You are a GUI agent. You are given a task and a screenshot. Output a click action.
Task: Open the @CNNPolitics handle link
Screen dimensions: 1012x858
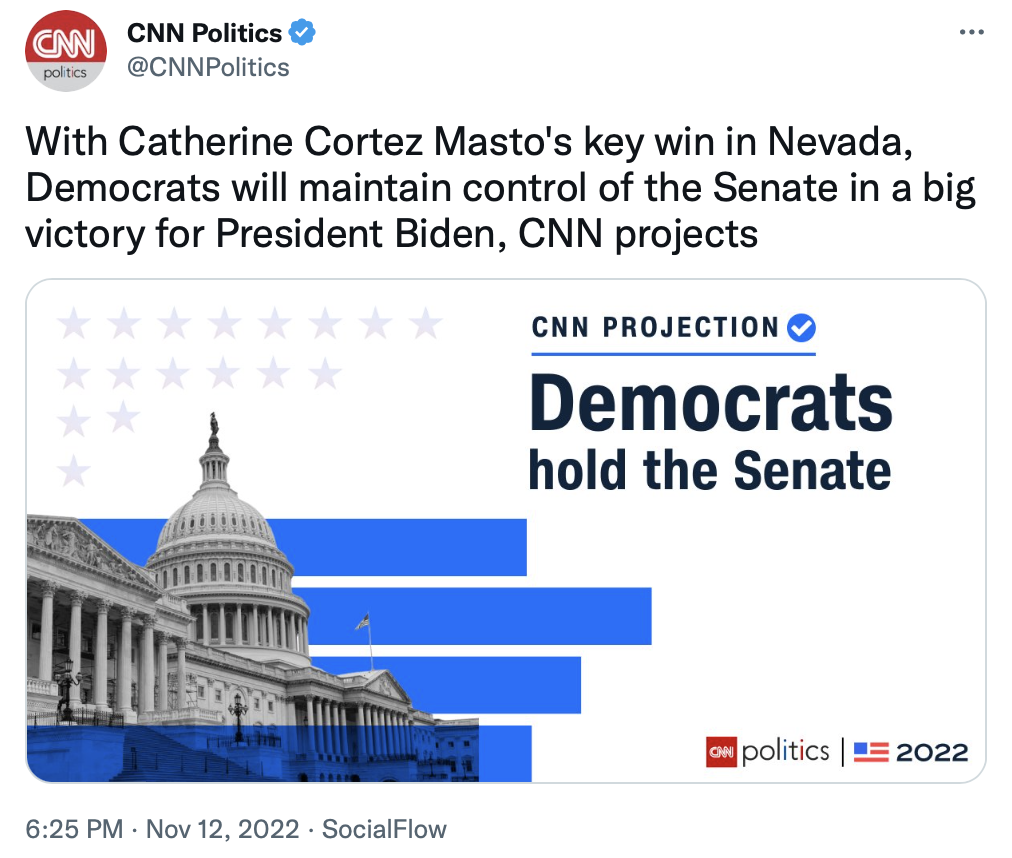click(208, 67)
